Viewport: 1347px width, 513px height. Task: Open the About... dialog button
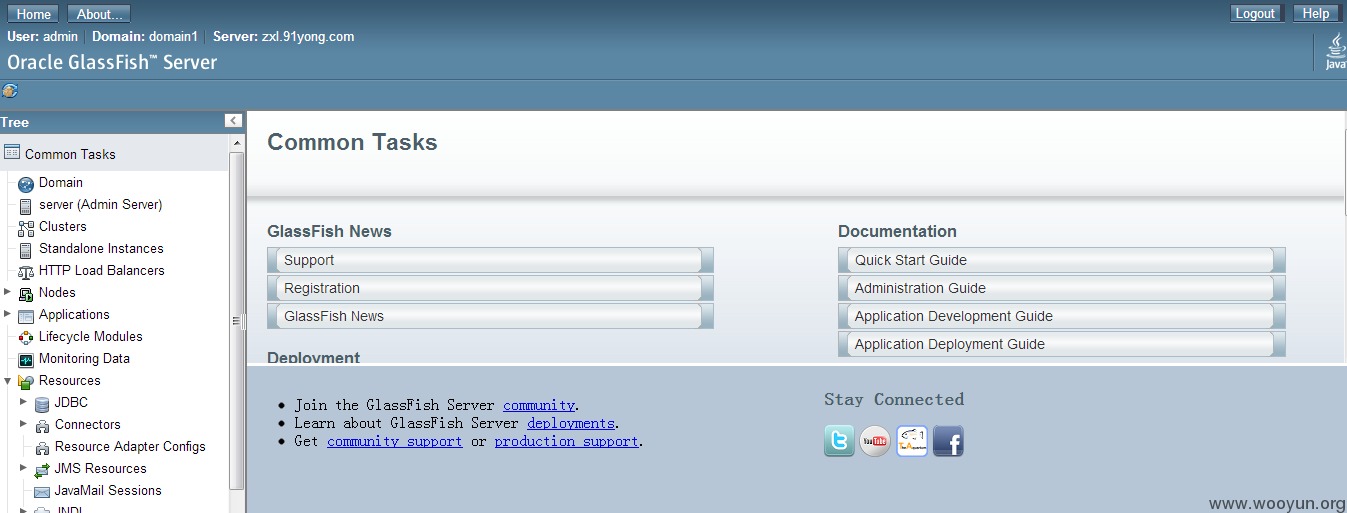(x=99, y=14)
